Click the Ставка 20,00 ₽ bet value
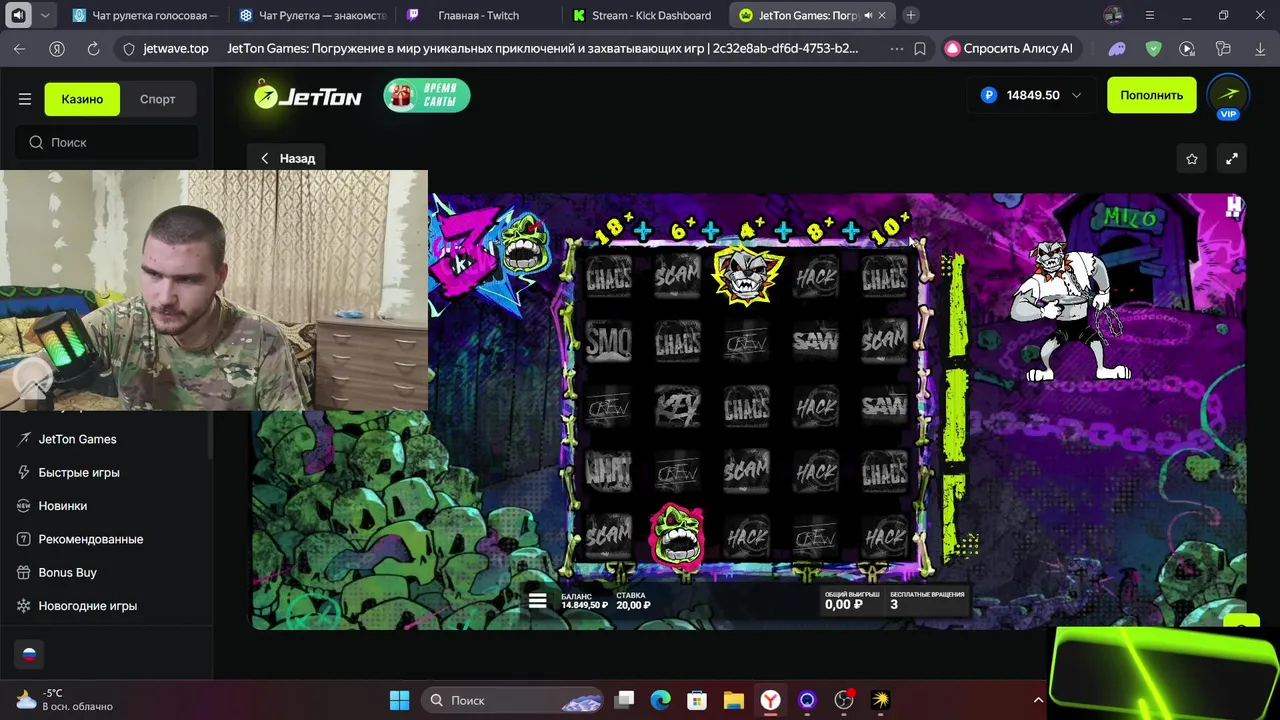This screenshot has width=1280, height=720. pyautogui.click(x=633, y=600)
